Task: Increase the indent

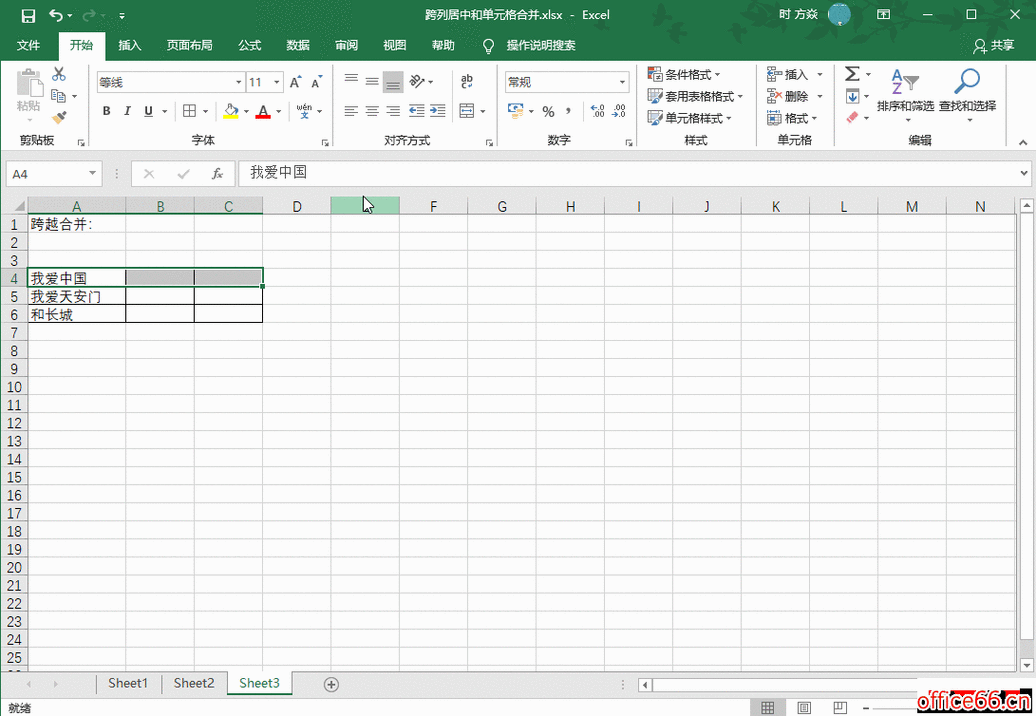Action: click(x=437, y=111)
